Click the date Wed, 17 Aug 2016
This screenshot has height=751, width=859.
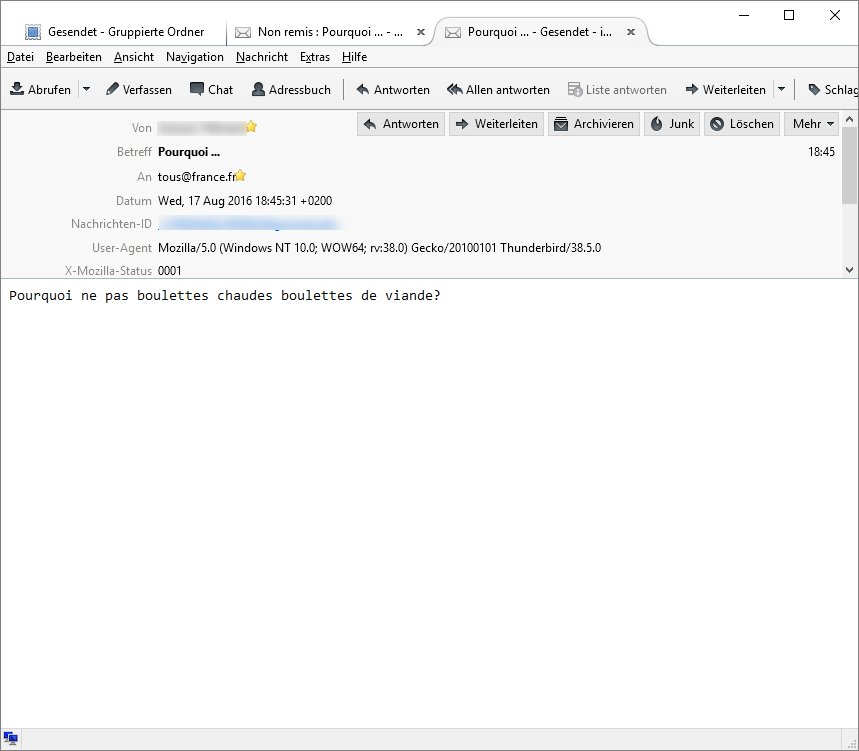tap(245, 200)
